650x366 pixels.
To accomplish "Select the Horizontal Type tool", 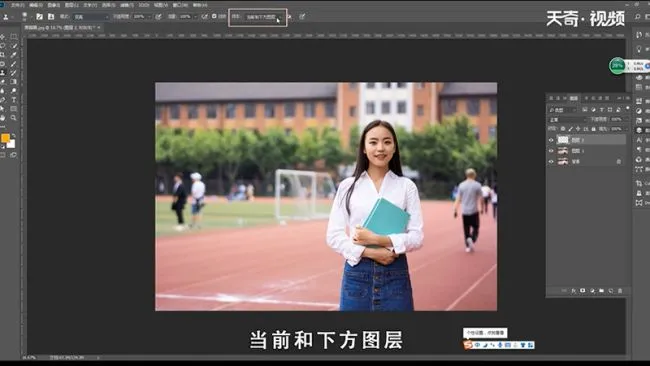I will (14, 100).
